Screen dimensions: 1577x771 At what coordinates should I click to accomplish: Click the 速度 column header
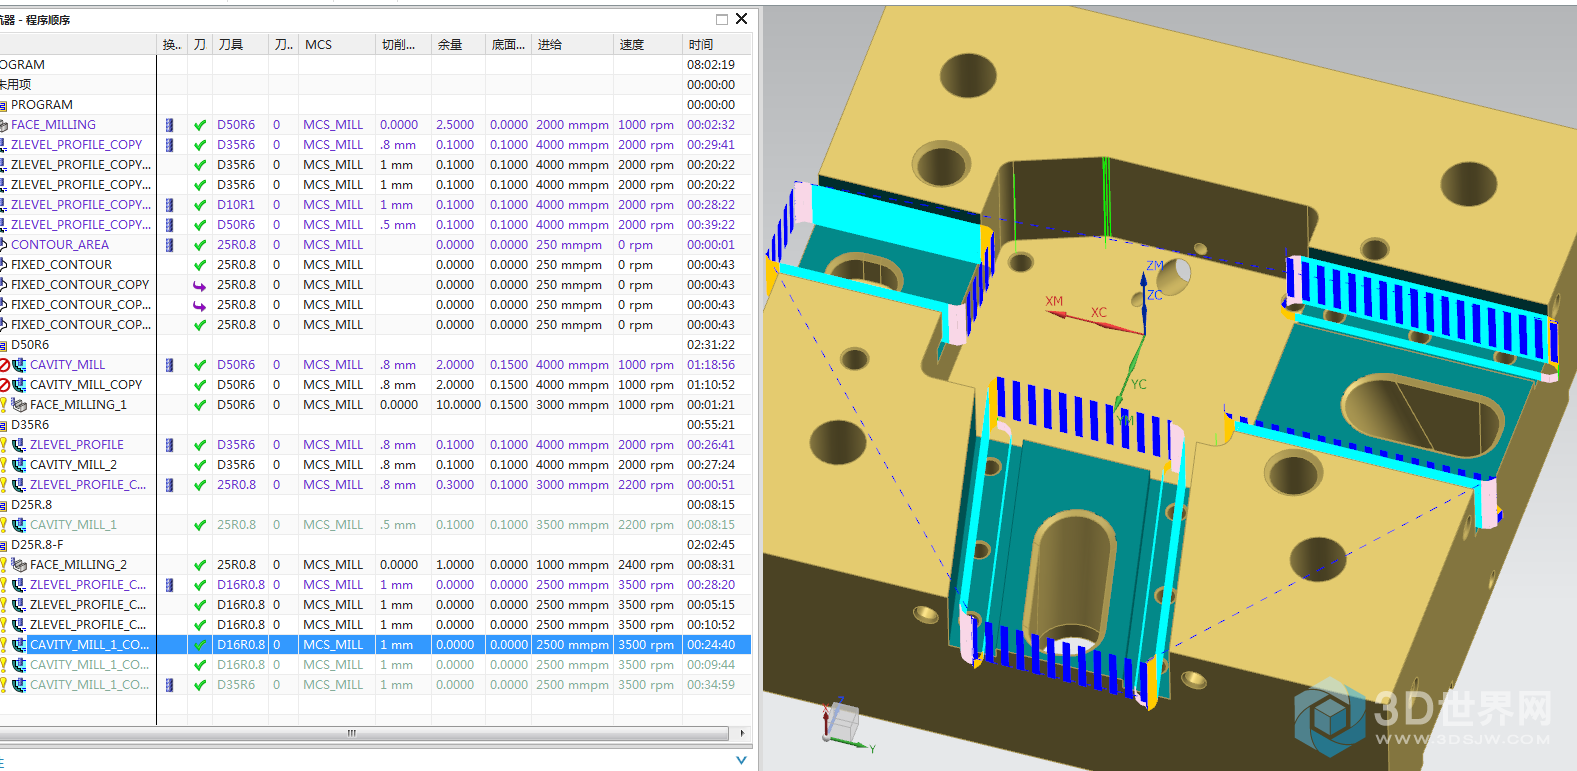(648, 45)
